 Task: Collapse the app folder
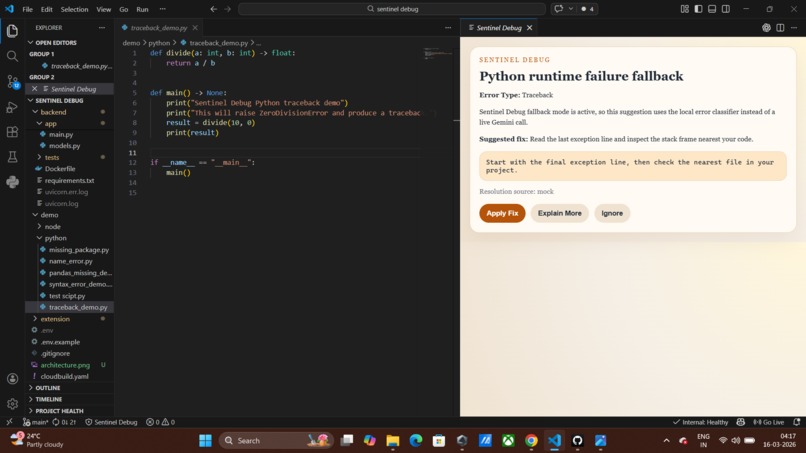(50, 123)
